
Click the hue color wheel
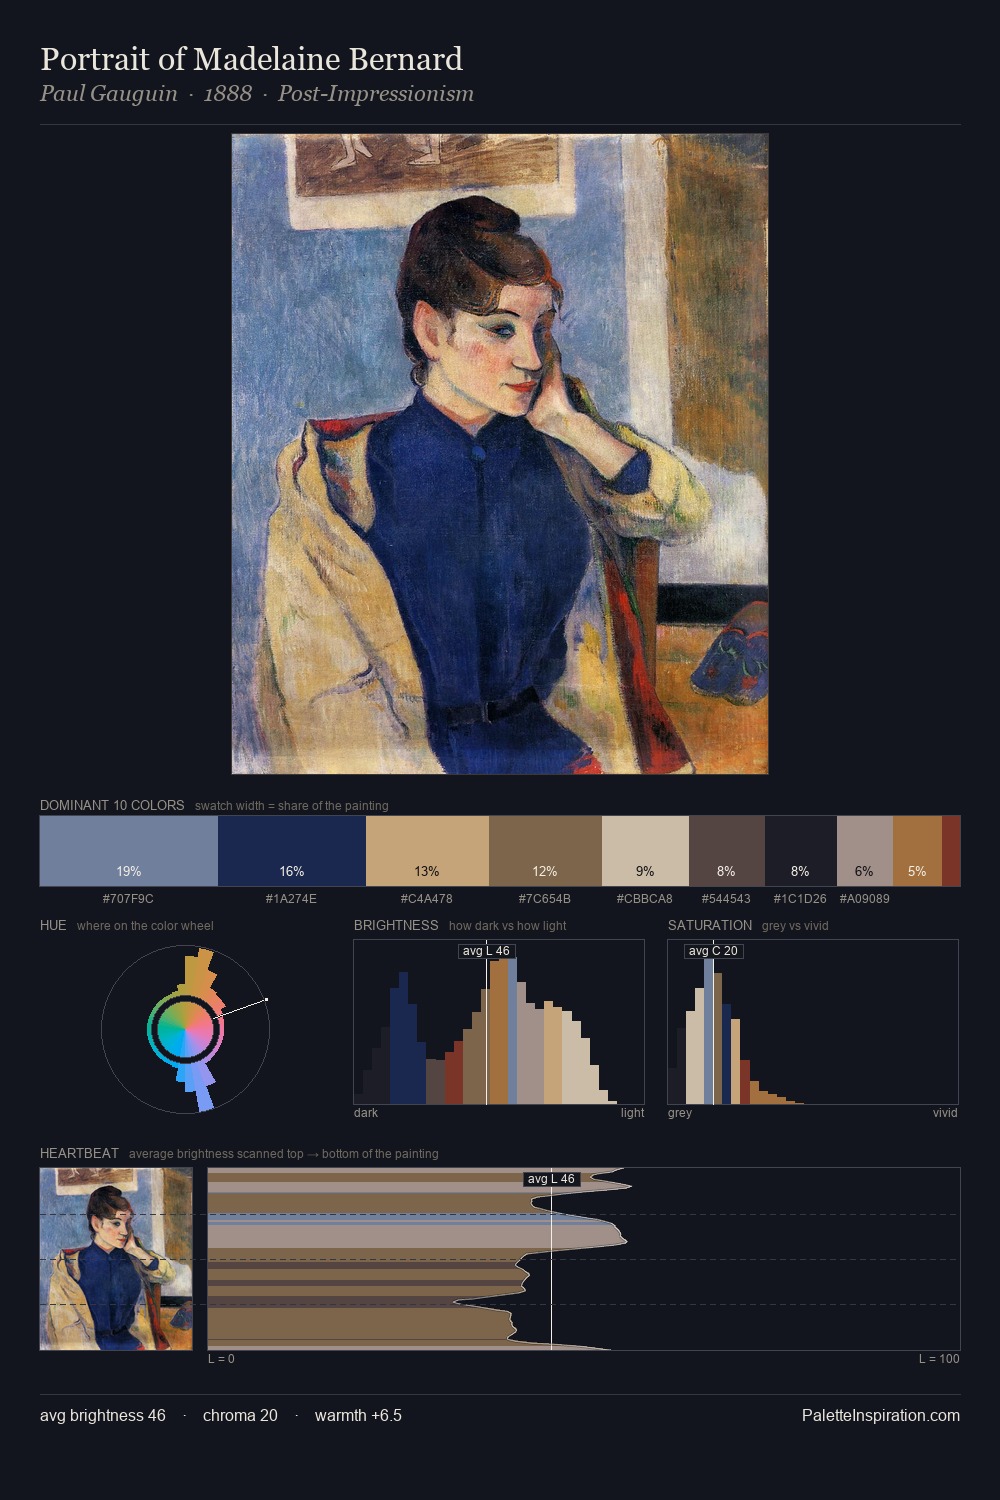click(185, 1028)
